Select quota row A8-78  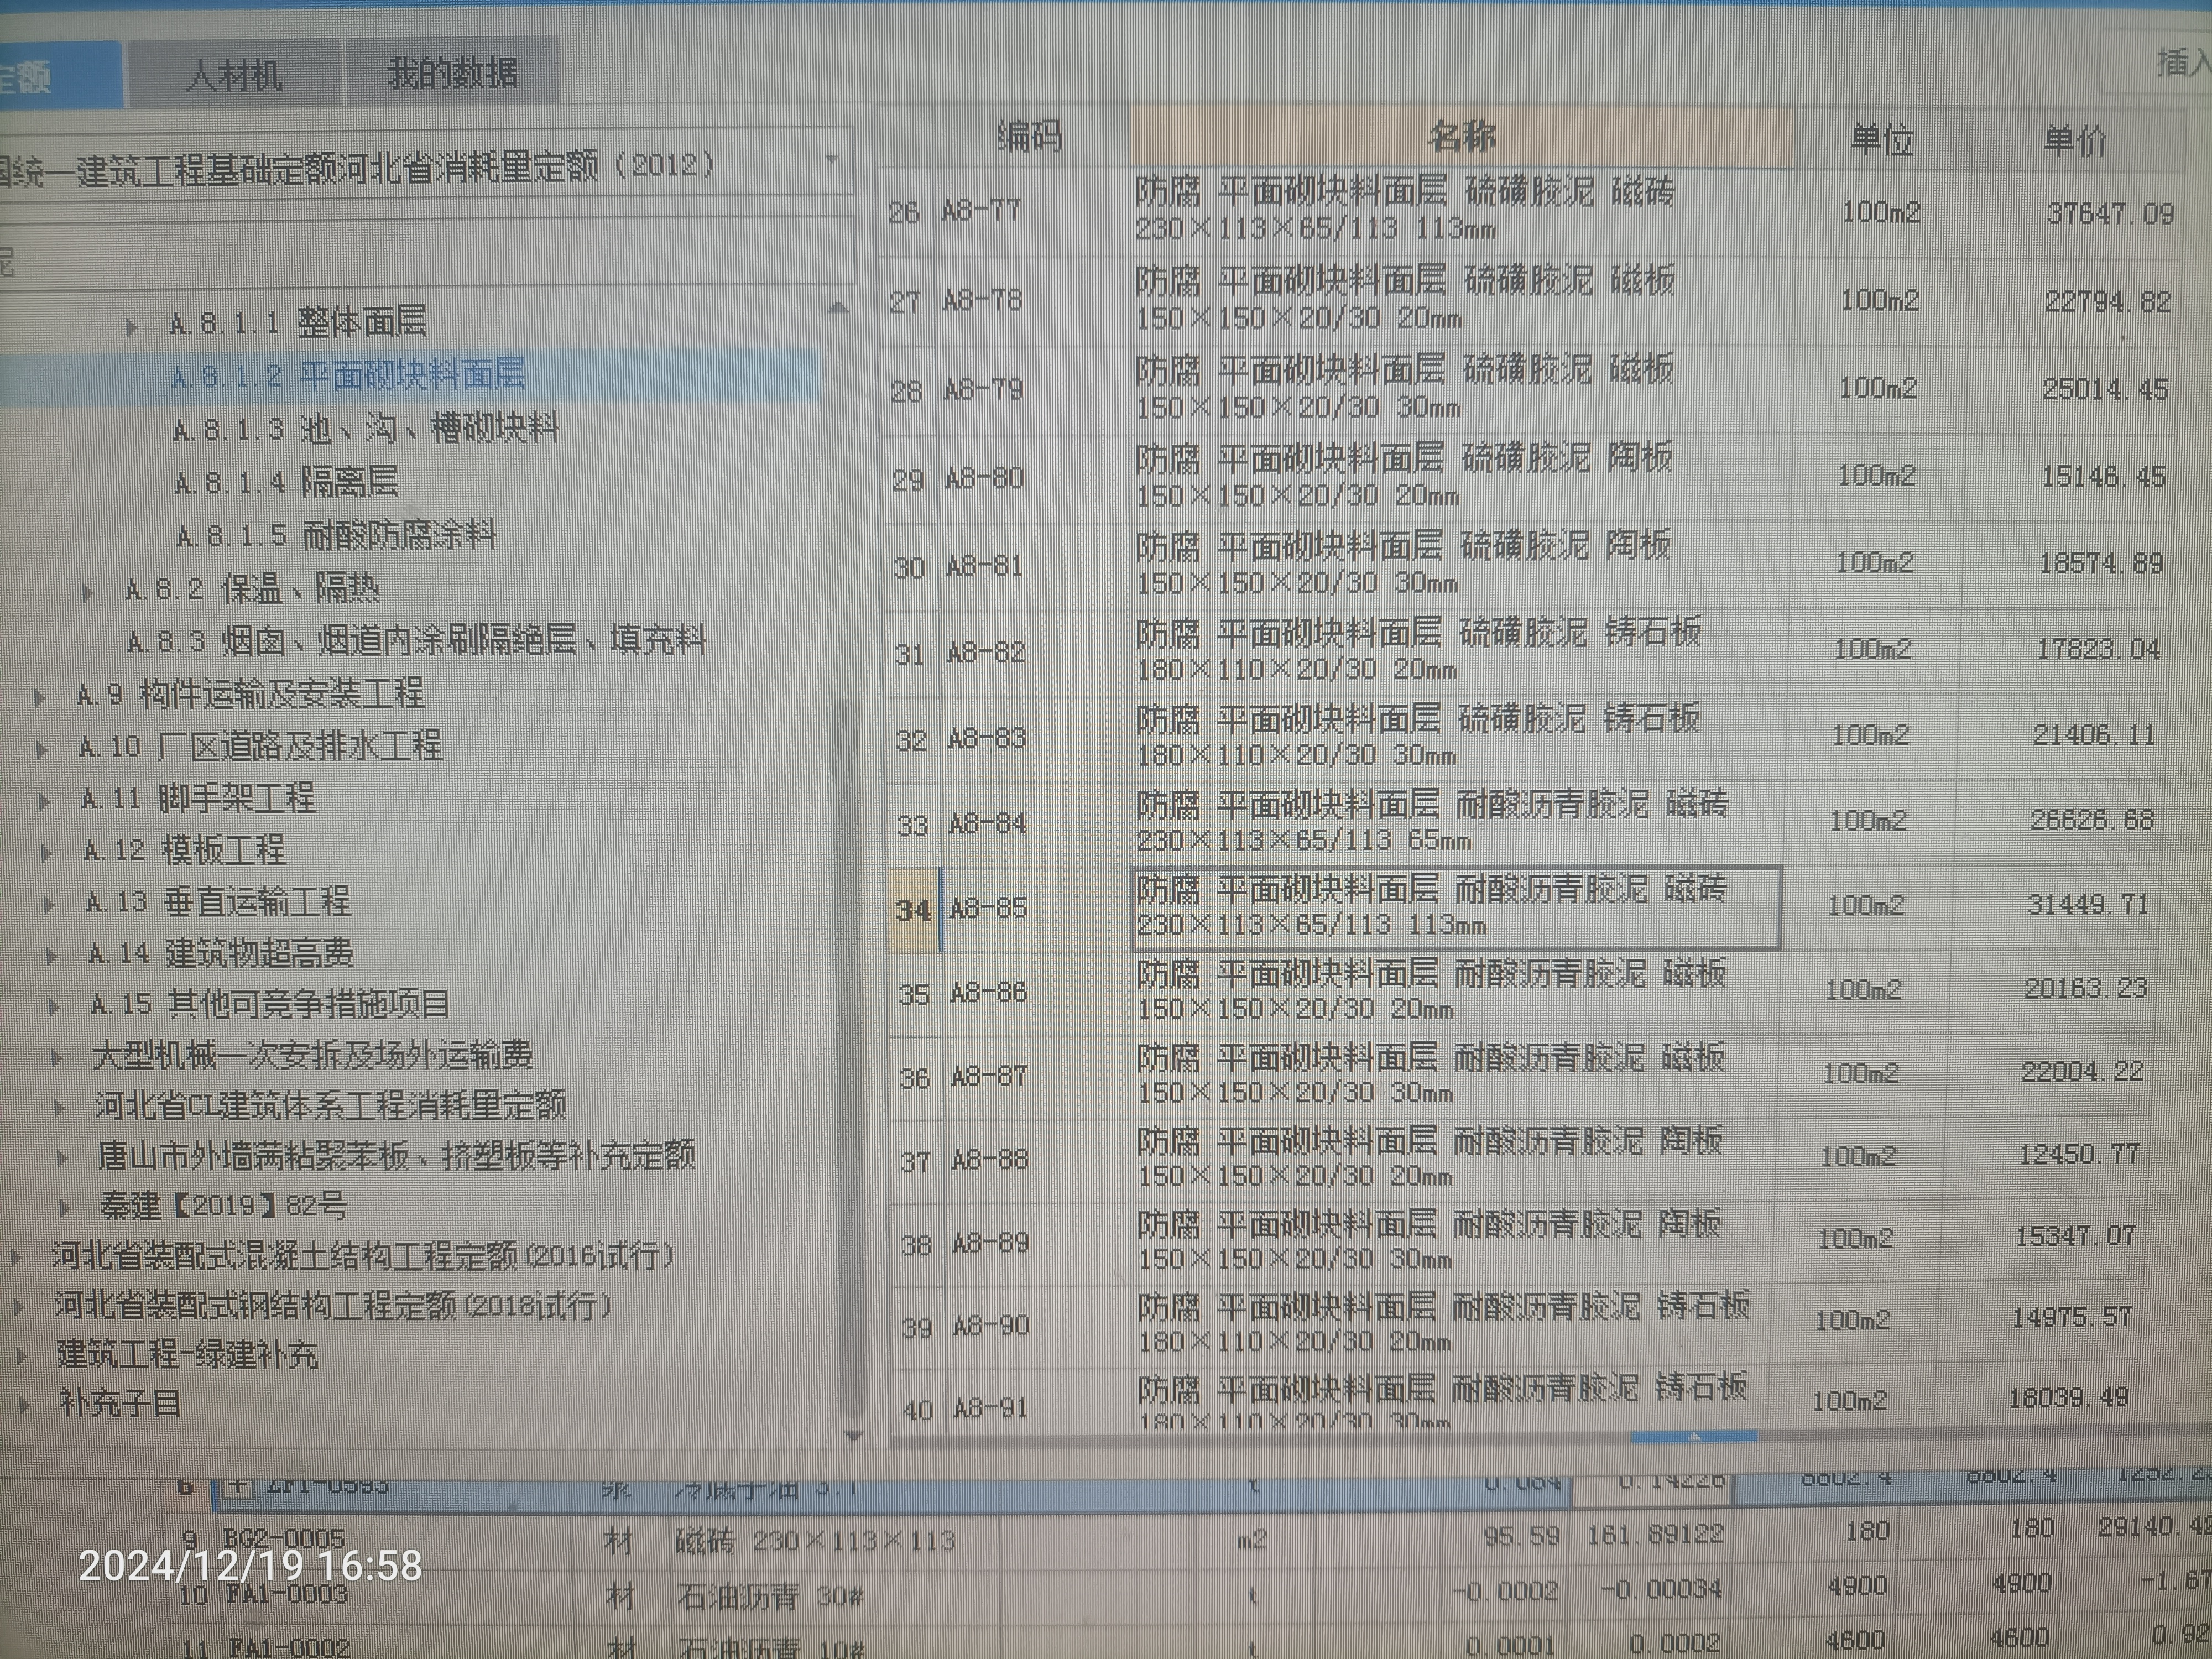point(1530,300)
